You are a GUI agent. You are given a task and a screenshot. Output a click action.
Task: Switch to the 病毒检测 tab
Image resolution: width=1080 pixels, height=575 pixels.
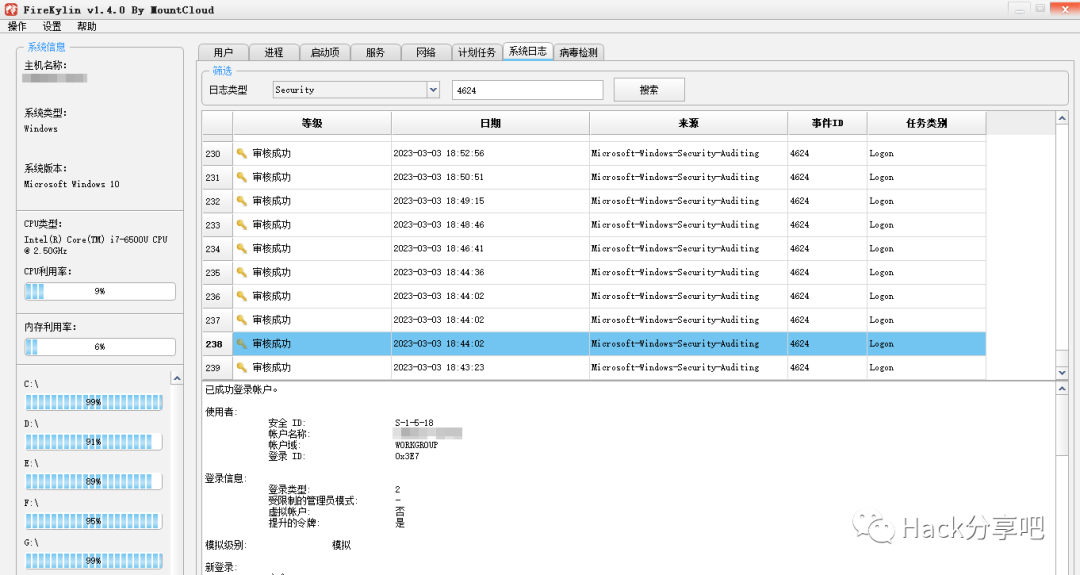579,52
